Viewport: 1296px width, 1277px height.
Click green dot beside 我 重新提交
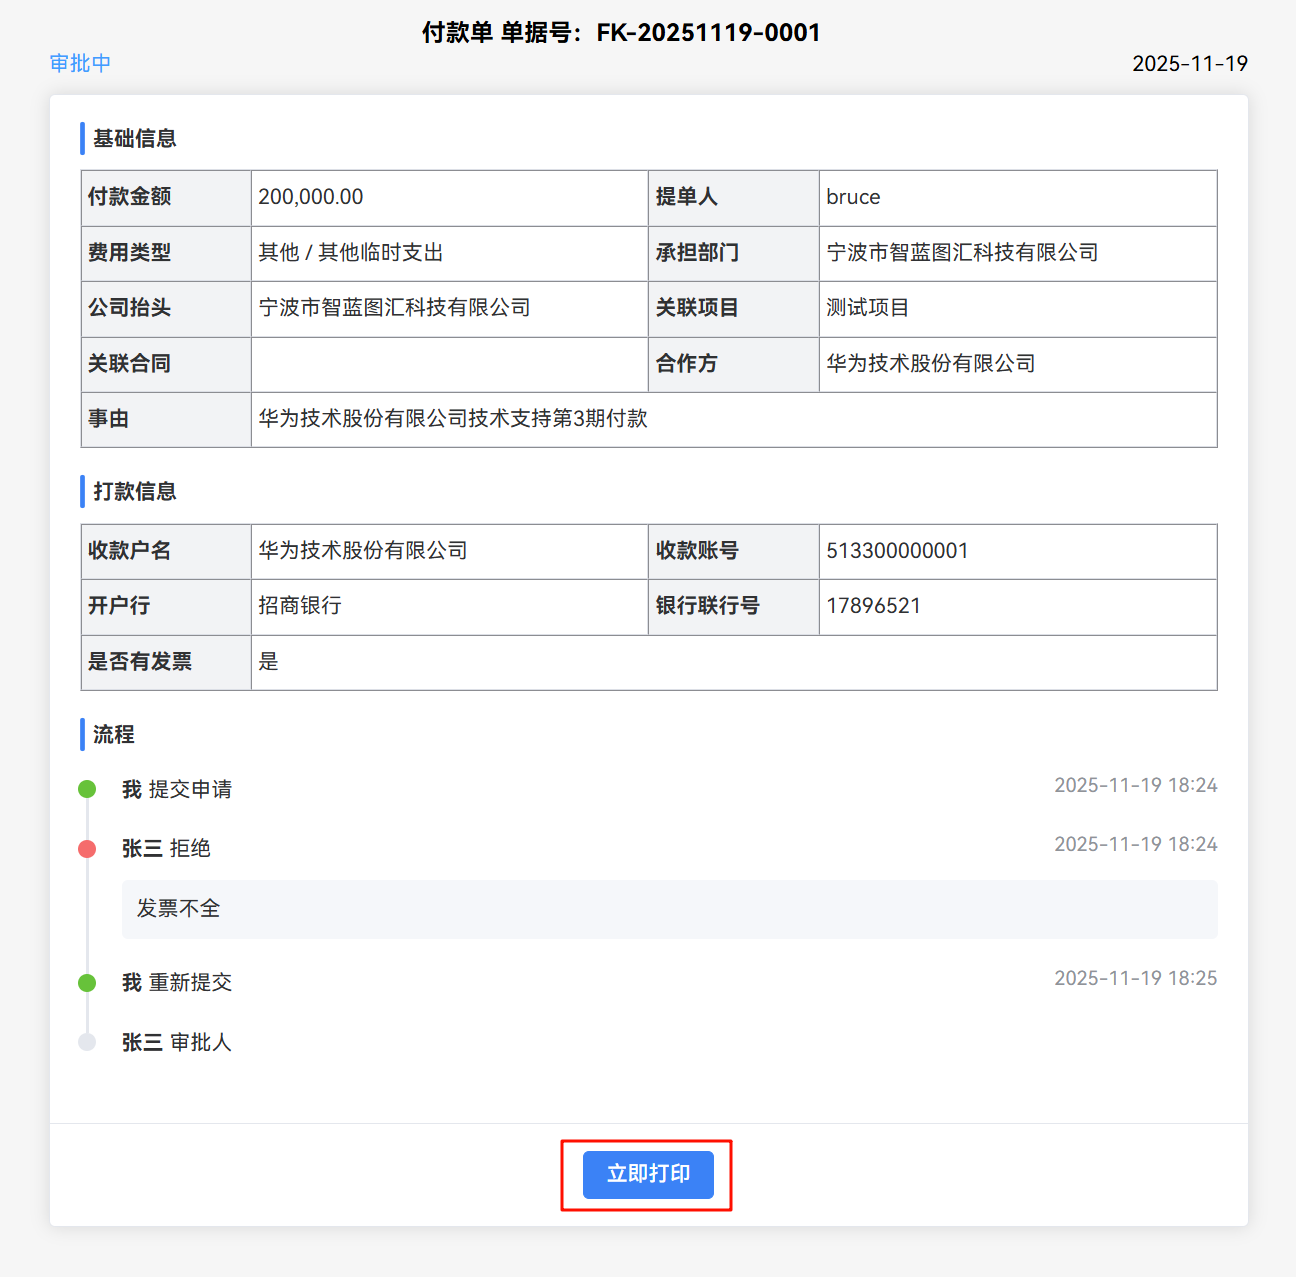pos(87,983)
